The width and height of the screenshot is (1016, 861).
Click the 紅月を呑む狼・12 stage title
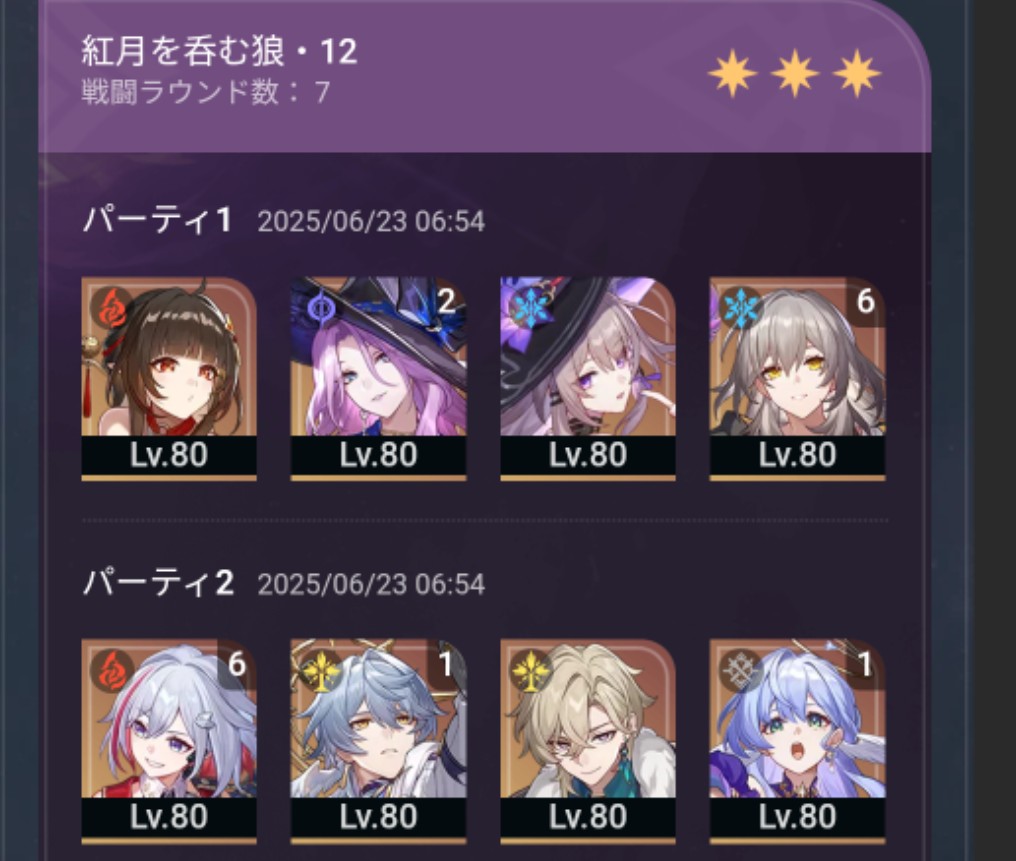[x=220, y=51]
